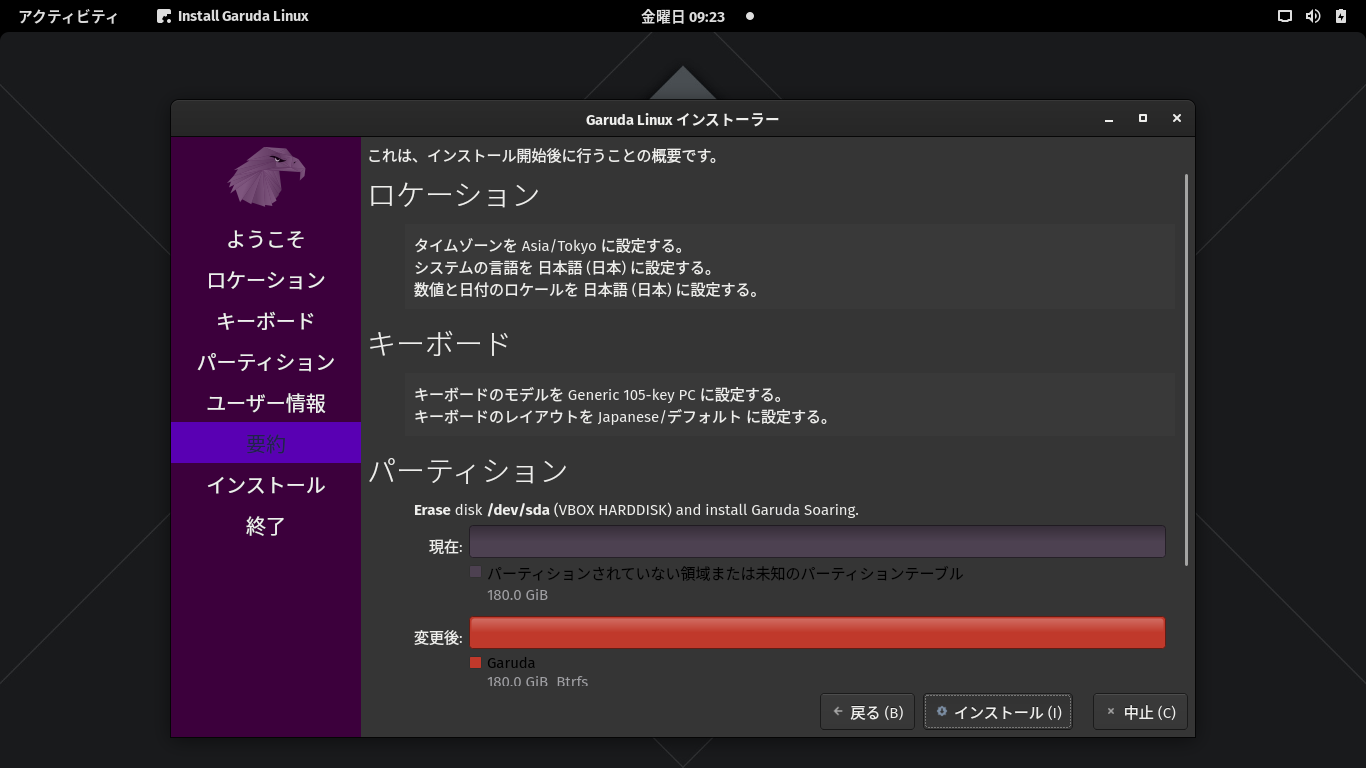Screen dimensions: 1366x768
Task: Select the highlighted 要約 step in sidebar
Action: [x=266, y=443]
